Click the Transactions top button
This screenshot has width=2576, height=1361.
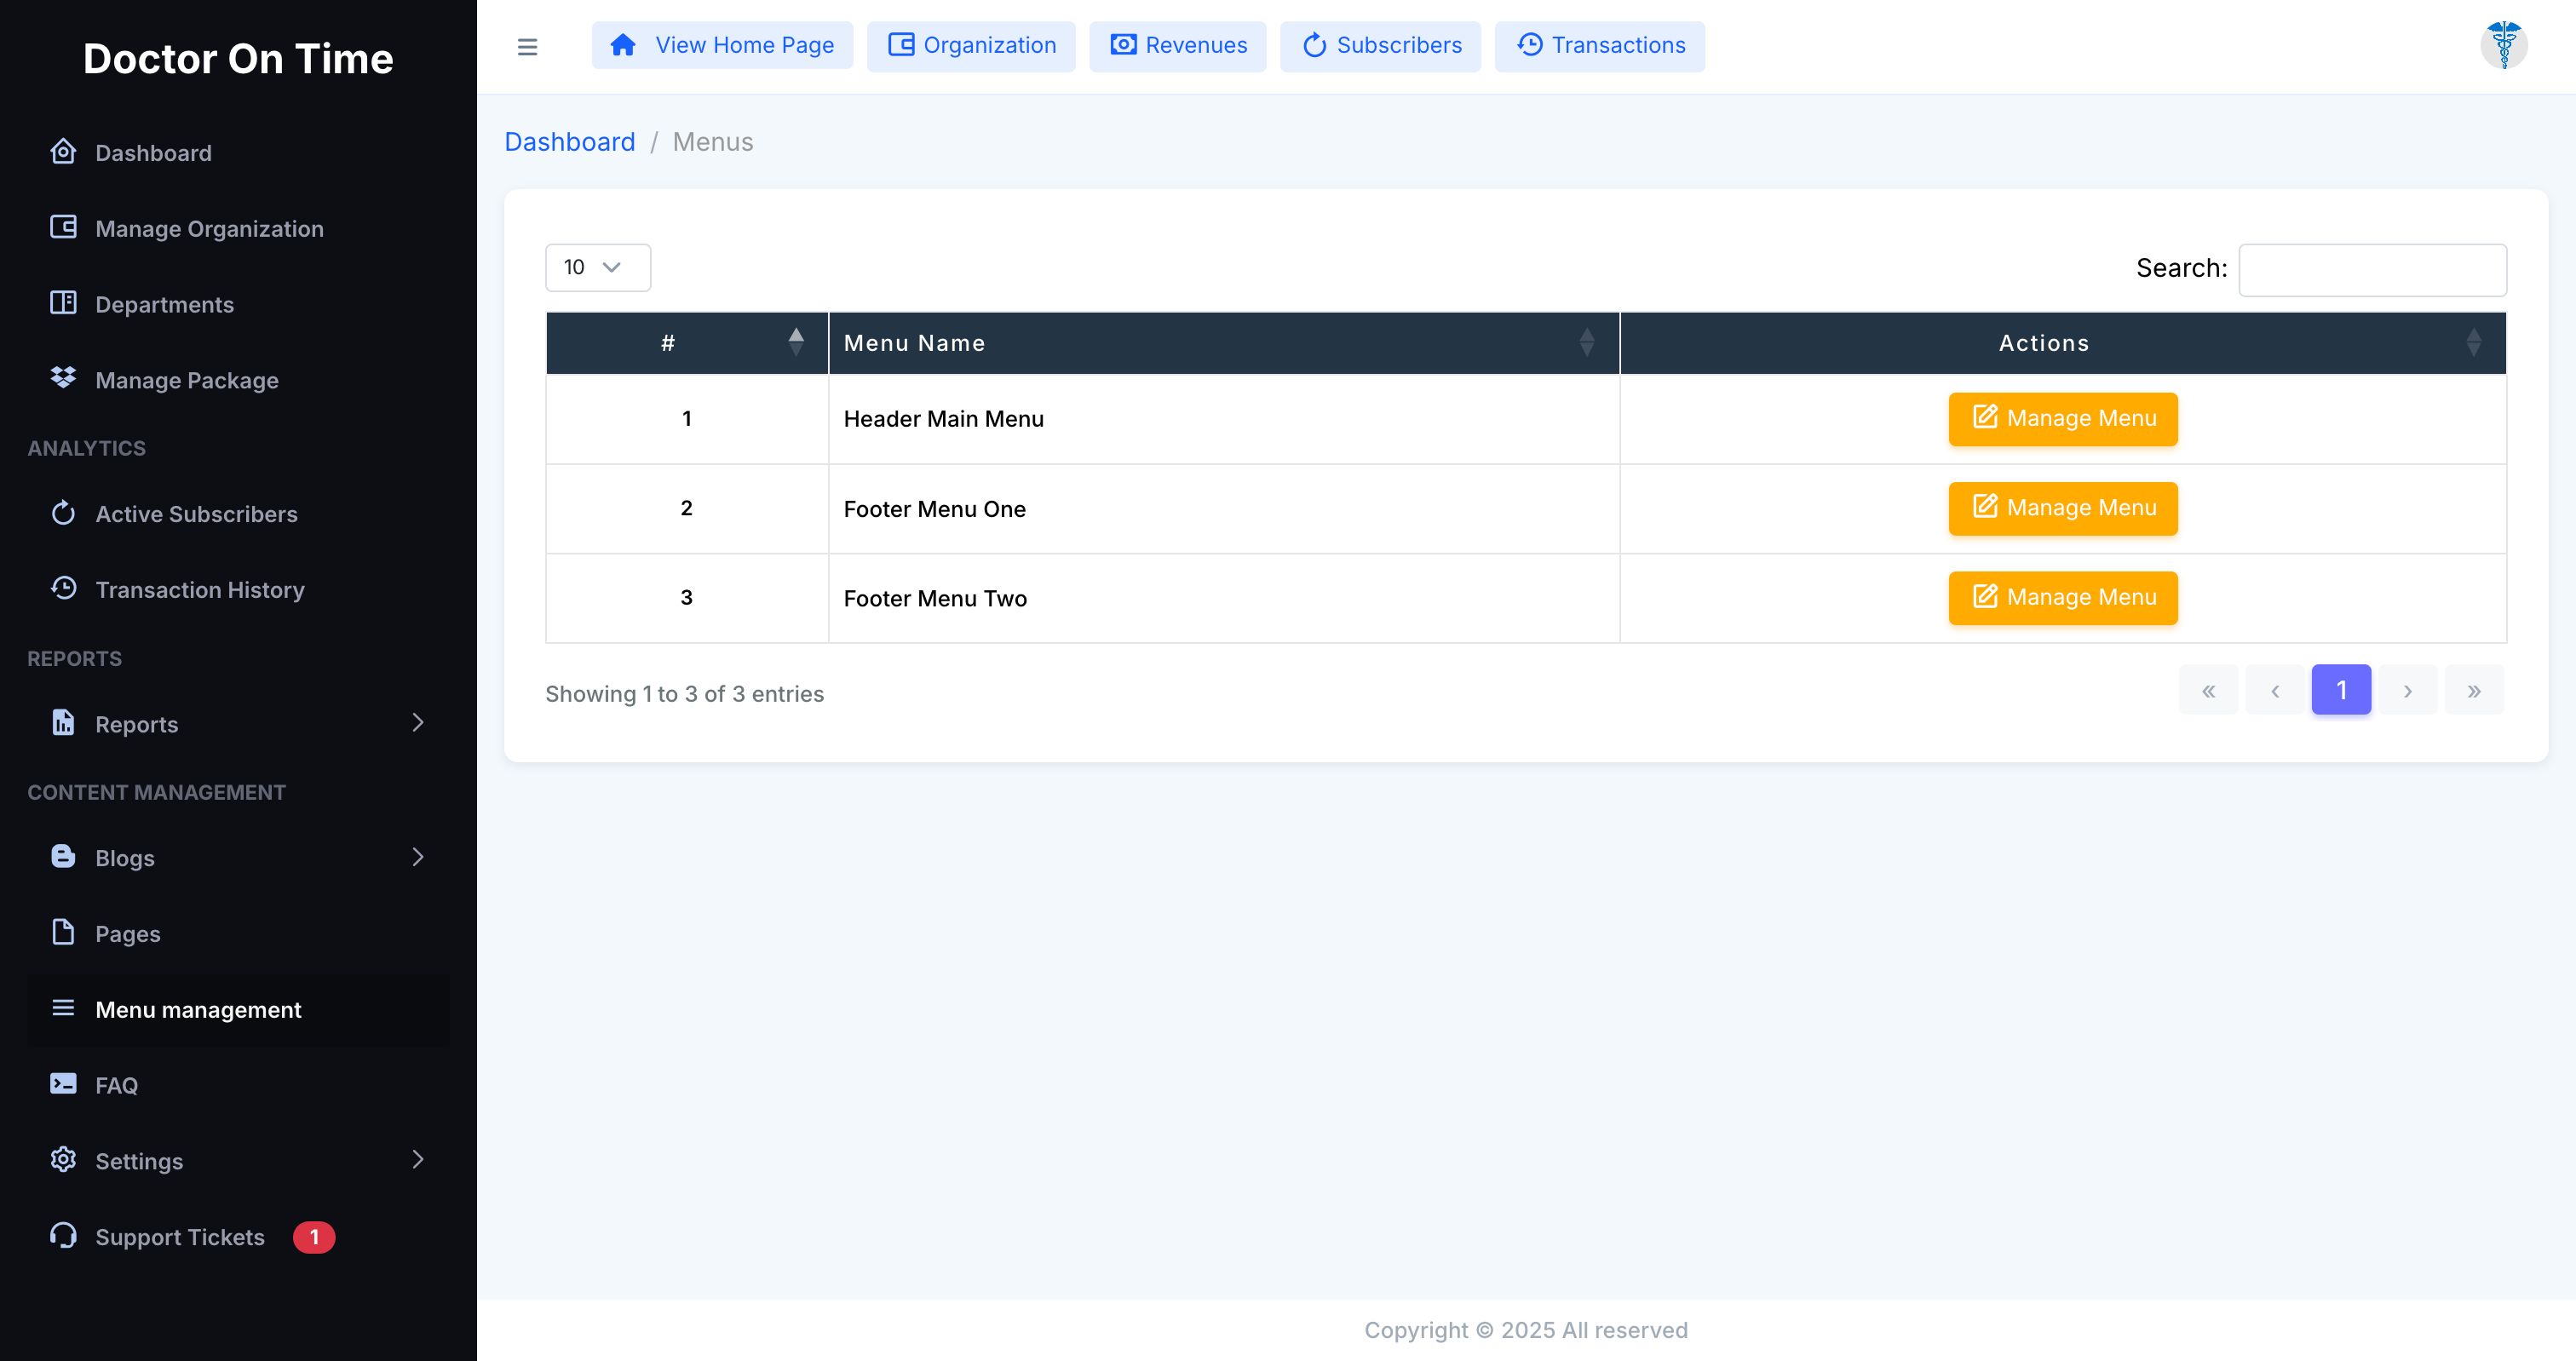(1600, 46)
